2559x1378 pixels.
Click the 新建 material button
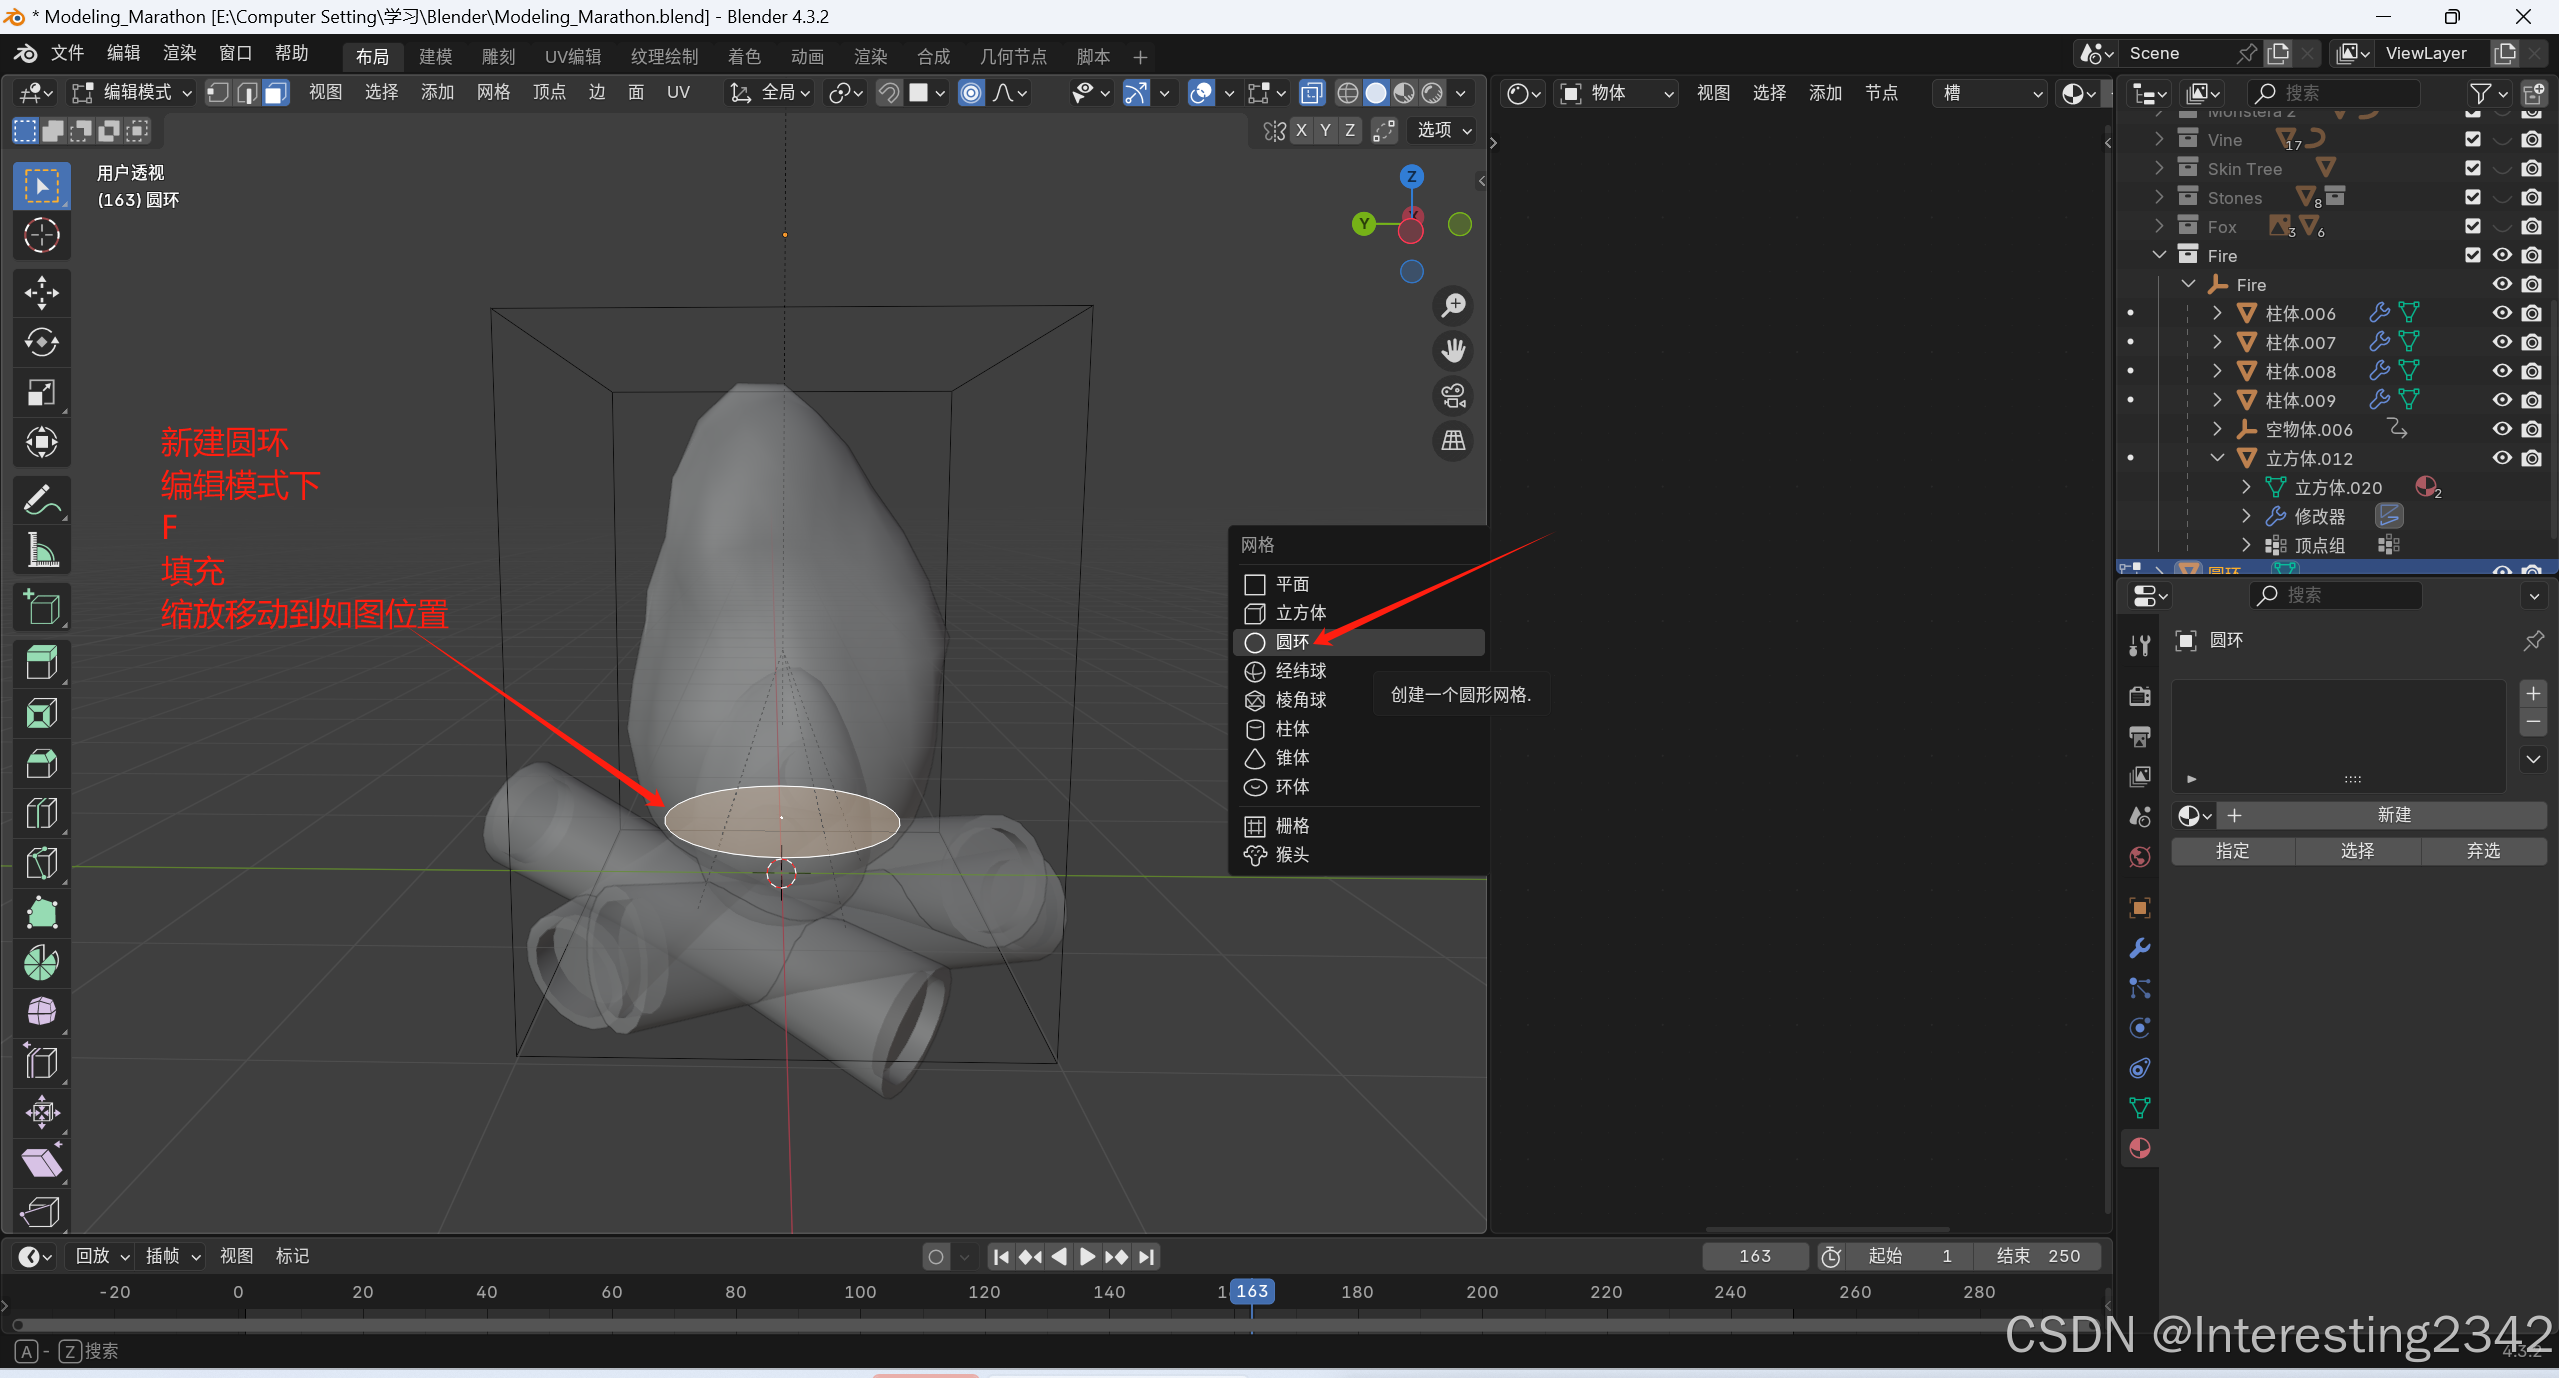[x=2393, y=815]
